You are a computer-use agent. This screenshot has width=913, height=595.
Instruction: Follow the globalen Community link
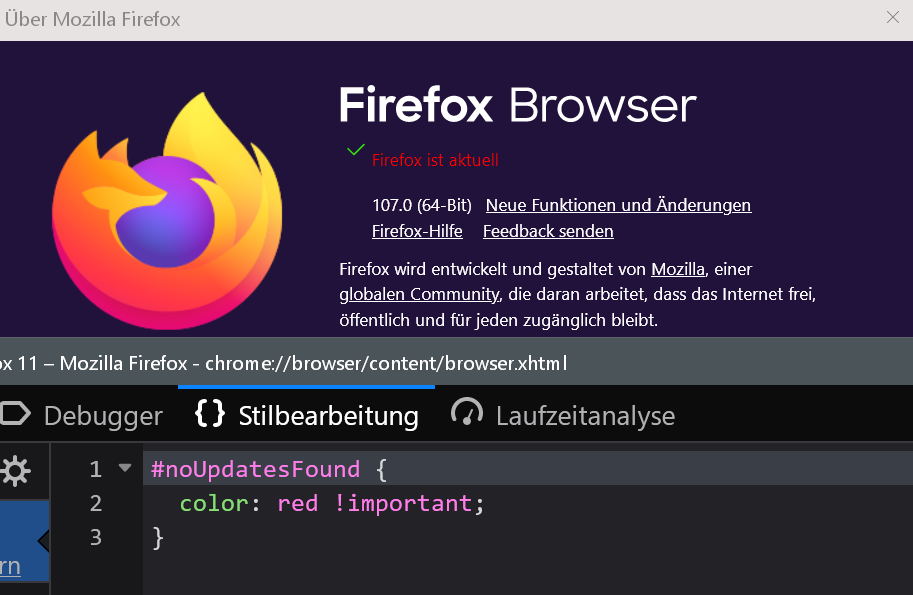click(x=419, y=295)
